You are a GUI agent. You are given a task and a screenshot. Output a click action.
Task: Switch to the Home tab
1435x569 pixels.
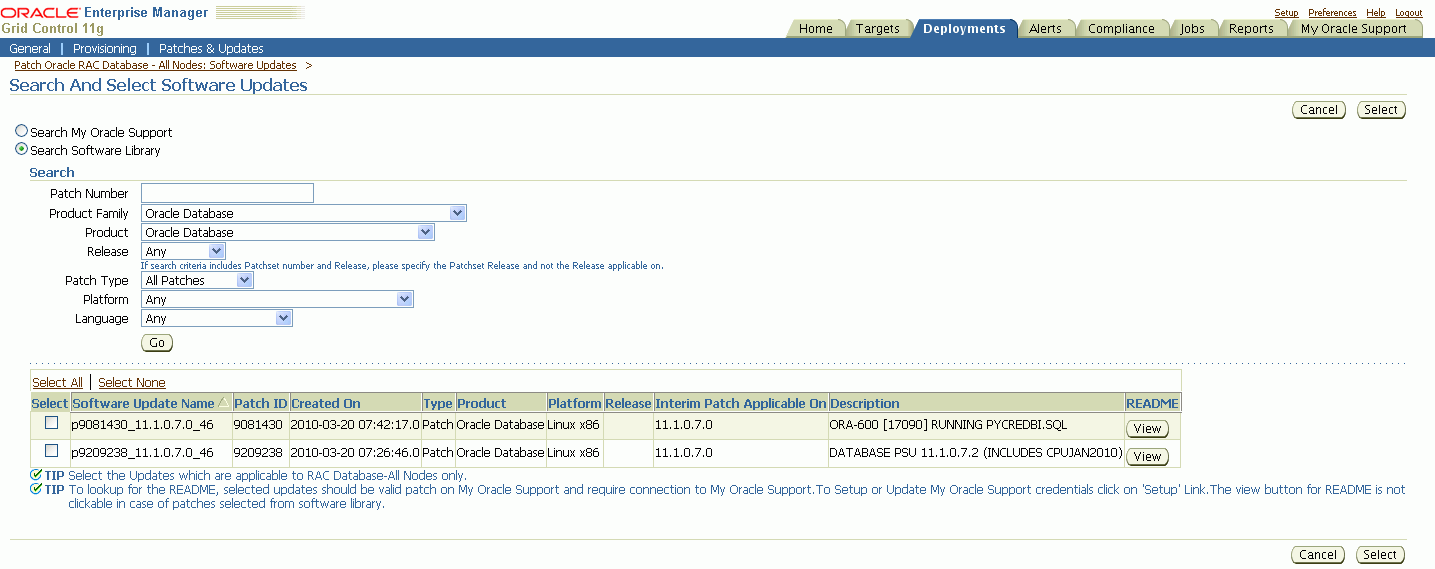coord(815,29)
